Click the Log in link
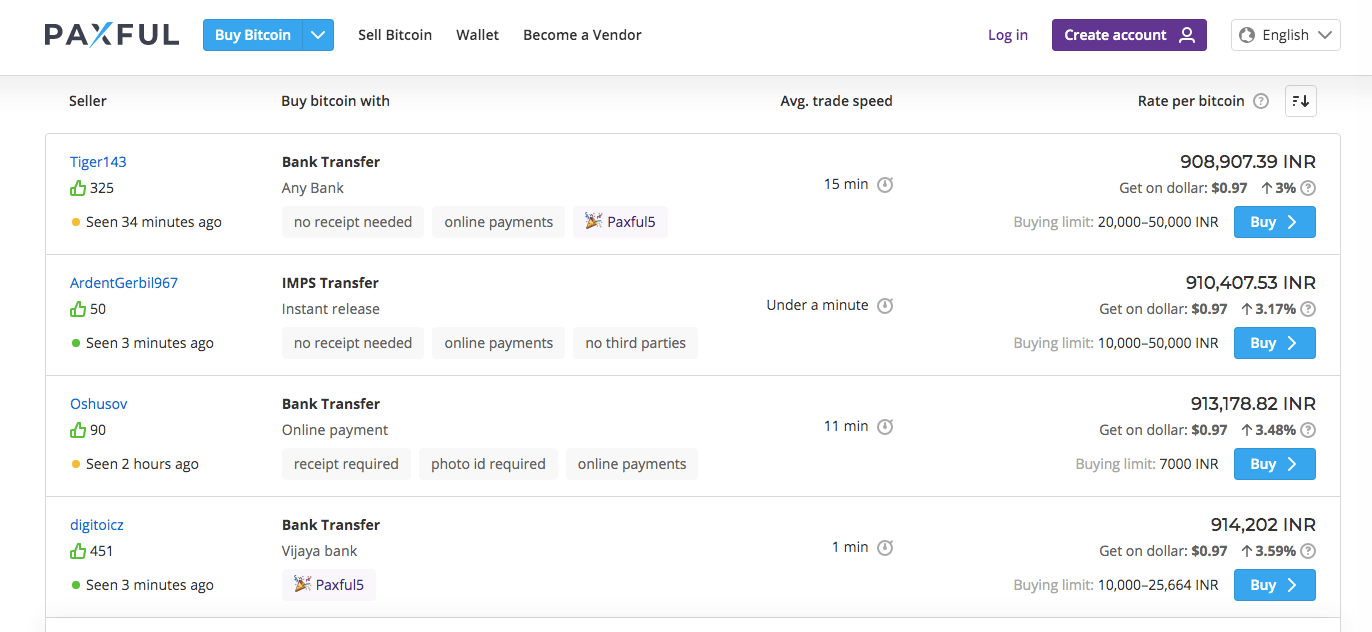 pos(1008,35)
